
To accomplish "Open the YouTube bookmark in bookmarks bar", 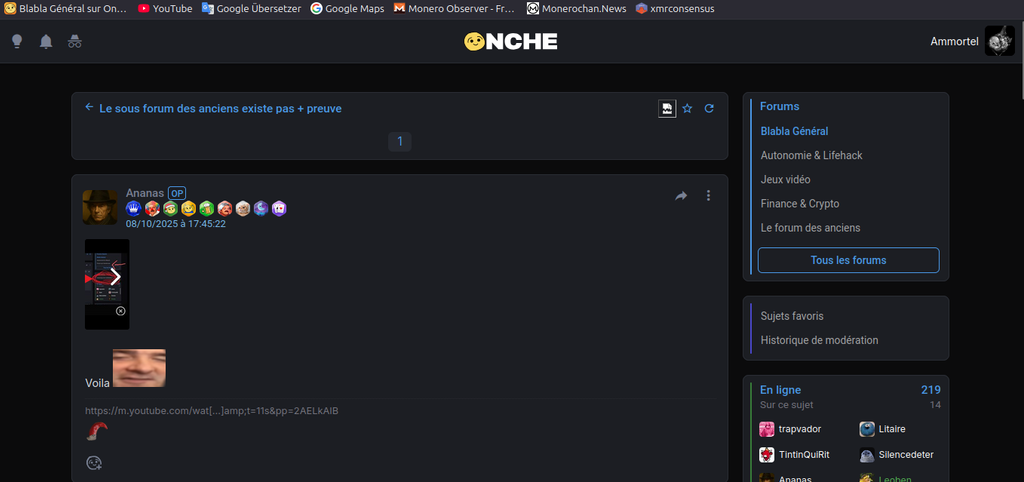I will tap(165, 8).
